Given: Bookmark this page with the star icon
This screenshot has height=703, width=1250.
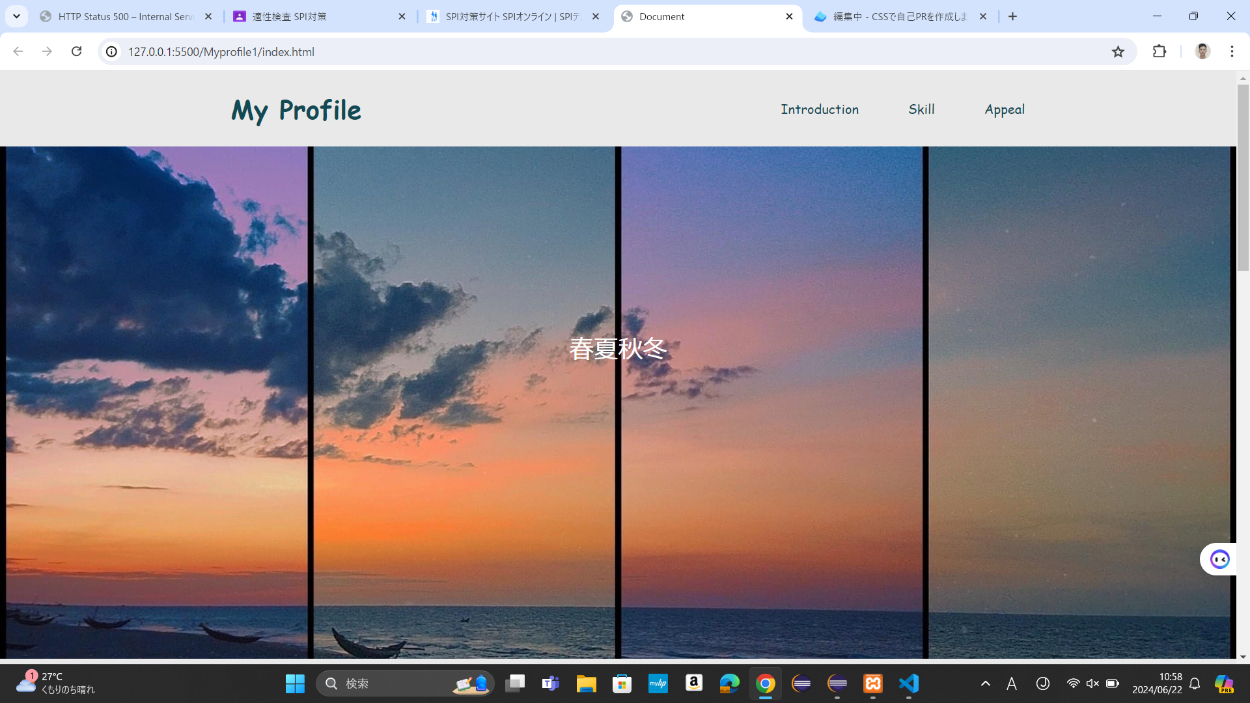Looking at the screenshot, I should click(x=1118, y=52).
